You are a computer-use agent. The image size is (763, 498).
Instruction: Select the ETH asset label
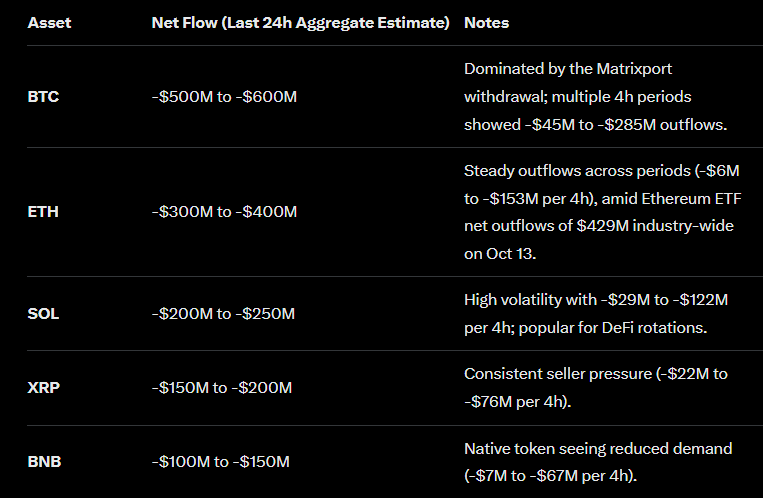tap(43, 212)
